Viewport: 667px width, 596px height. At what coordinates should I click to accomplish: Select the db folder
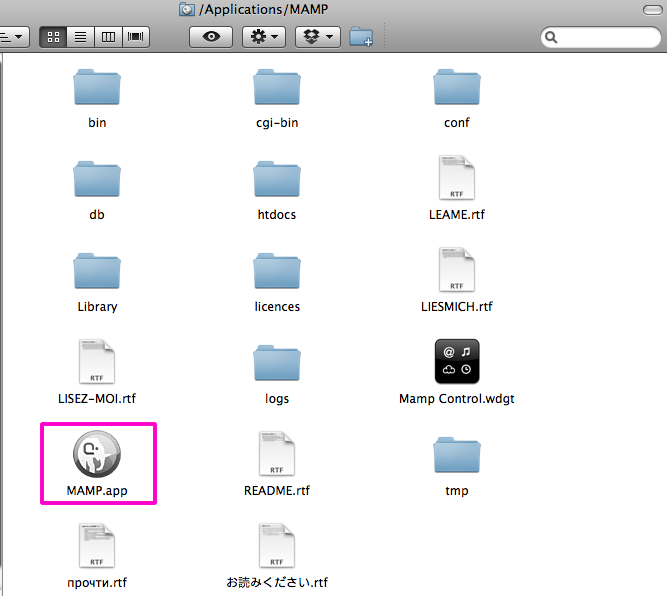point(97,179)
